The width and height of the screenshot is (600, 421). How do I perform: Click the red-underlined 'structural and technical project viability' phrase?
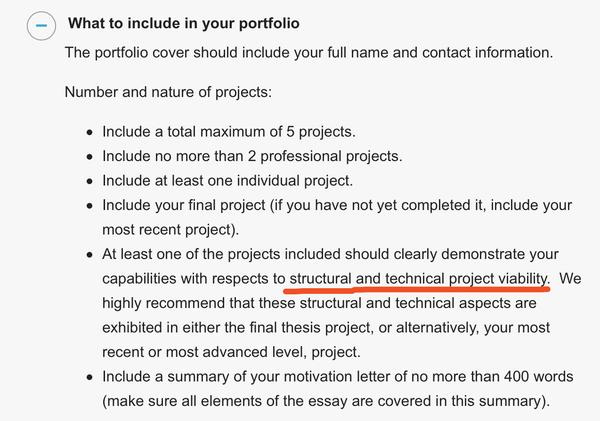tap(419, 277)
